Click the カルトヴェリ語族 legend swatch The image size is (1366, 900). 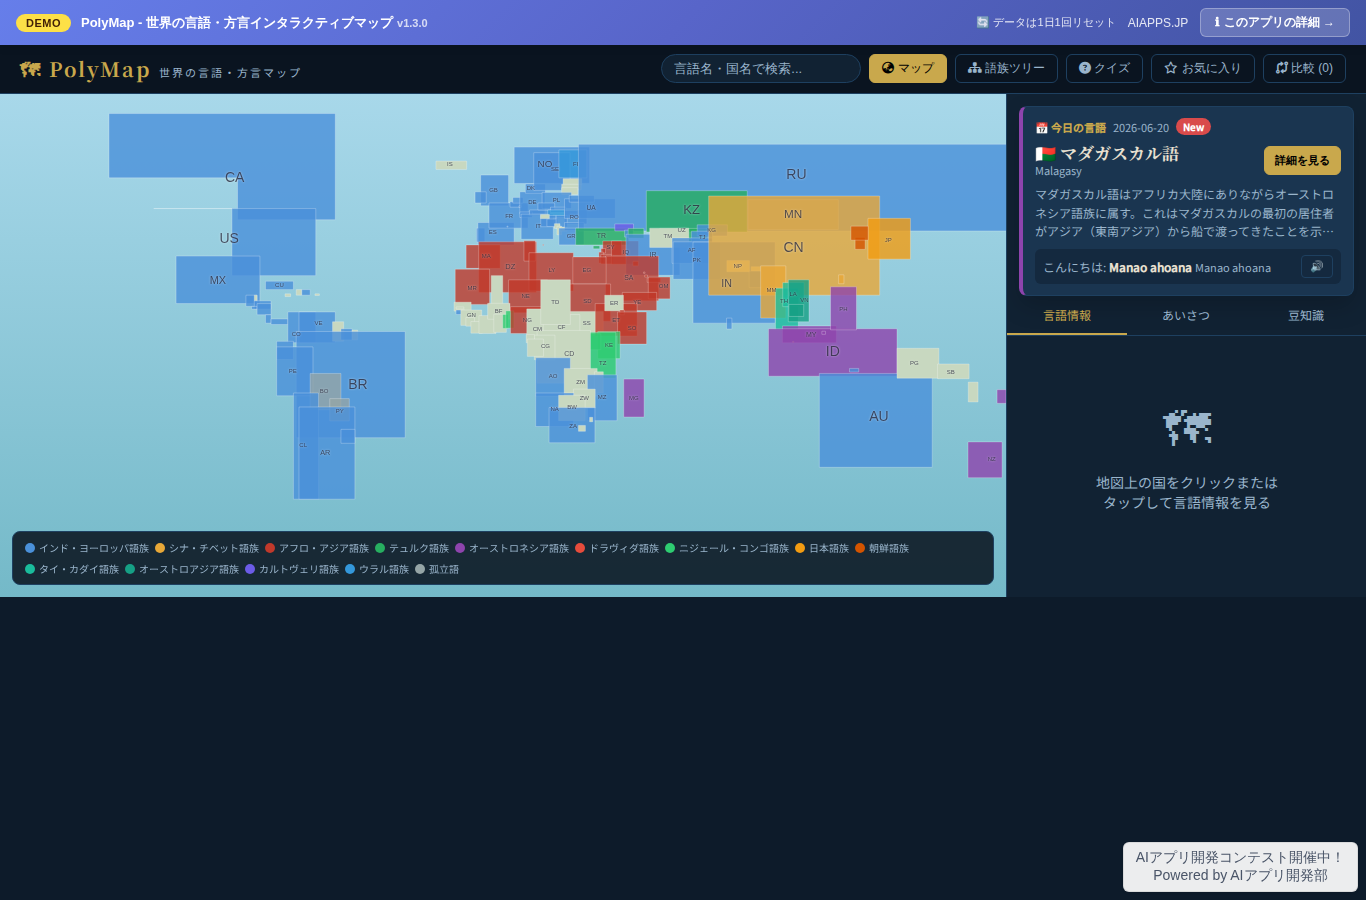point(250,569)
